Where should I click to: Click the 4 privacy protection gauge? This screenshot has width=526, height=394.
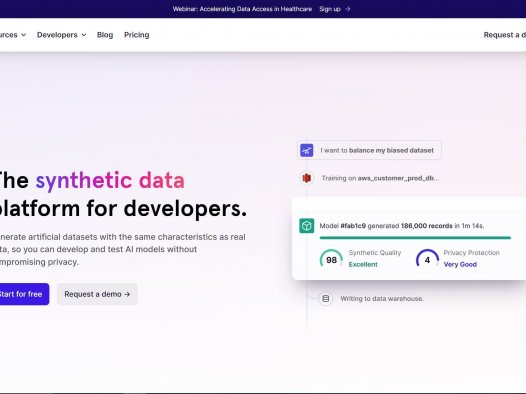427,259
